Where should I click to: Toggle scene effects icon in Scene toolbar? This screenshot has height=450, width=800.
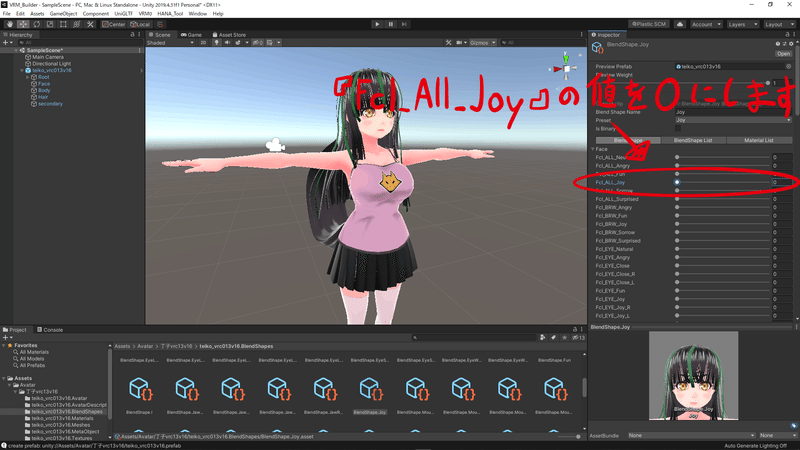tap(238, 43)
